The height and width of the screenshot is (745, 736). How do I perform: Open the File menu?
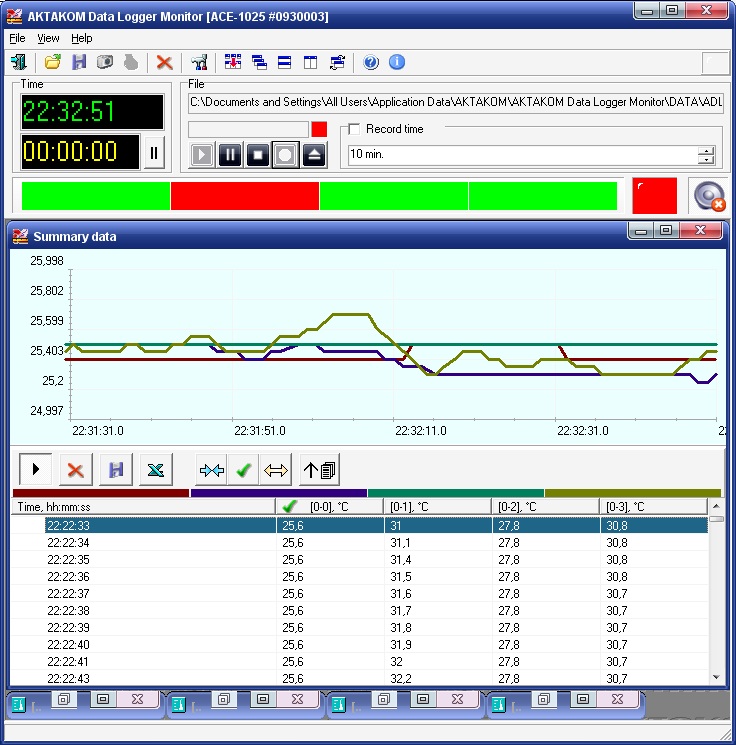(x=17, y=38)
